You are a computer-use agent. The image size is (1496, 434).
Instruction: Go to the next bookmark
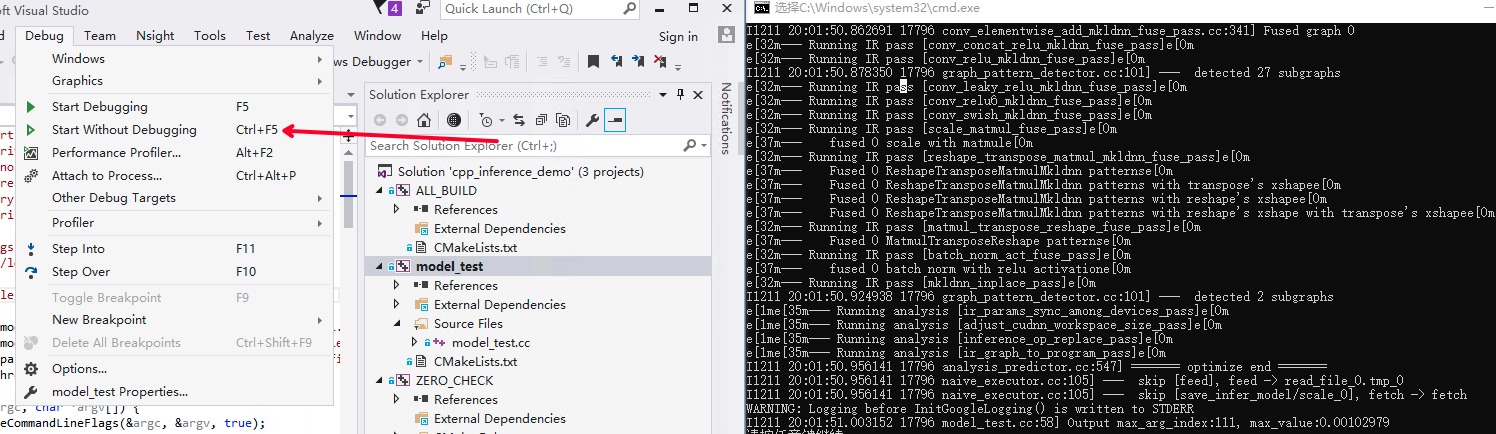tap(639, 62)
